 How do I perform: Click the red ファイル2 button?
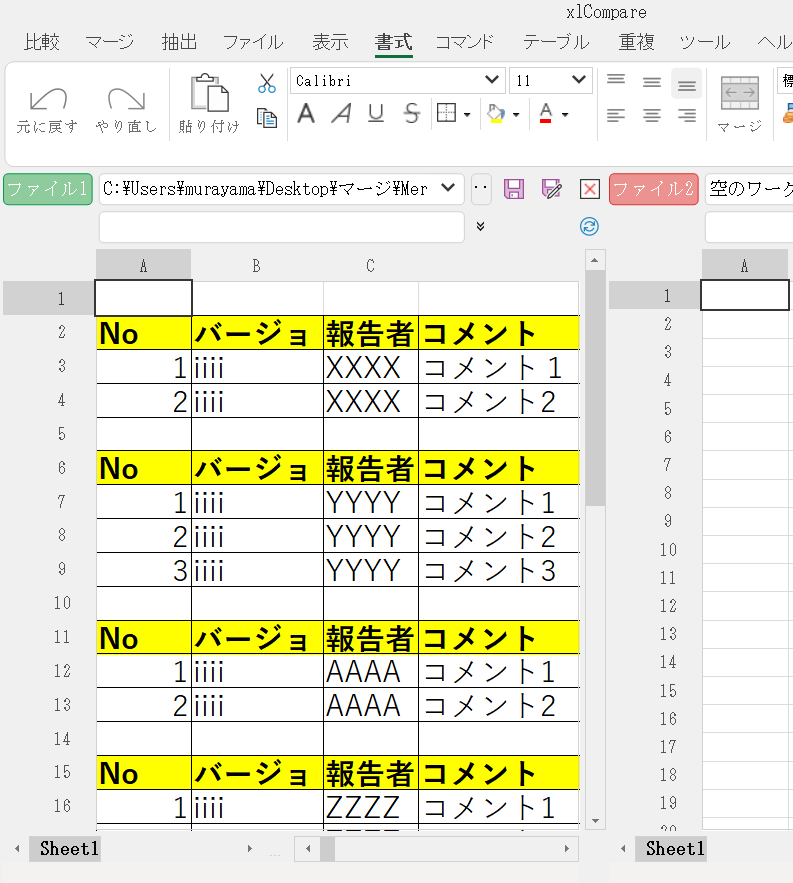coord(653,189)
